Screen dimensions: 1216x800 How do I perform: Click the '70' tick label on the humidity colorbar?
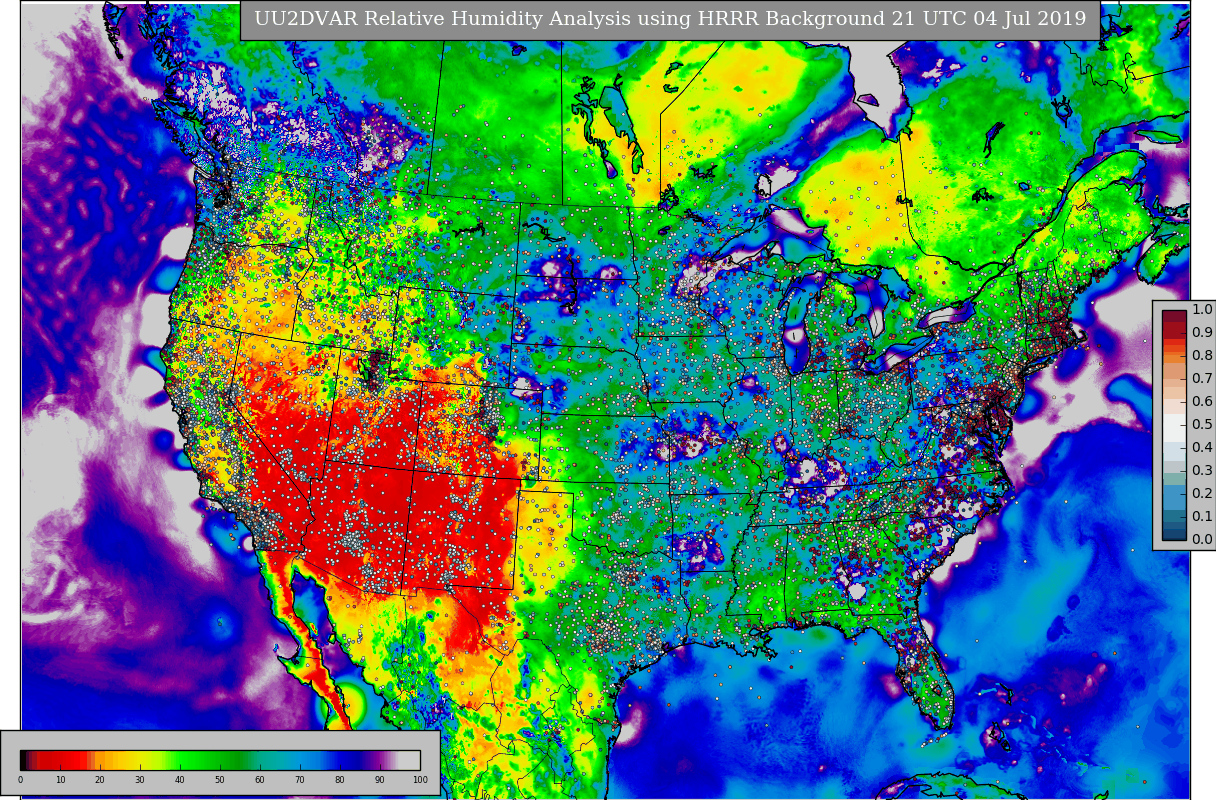(300, 780)
